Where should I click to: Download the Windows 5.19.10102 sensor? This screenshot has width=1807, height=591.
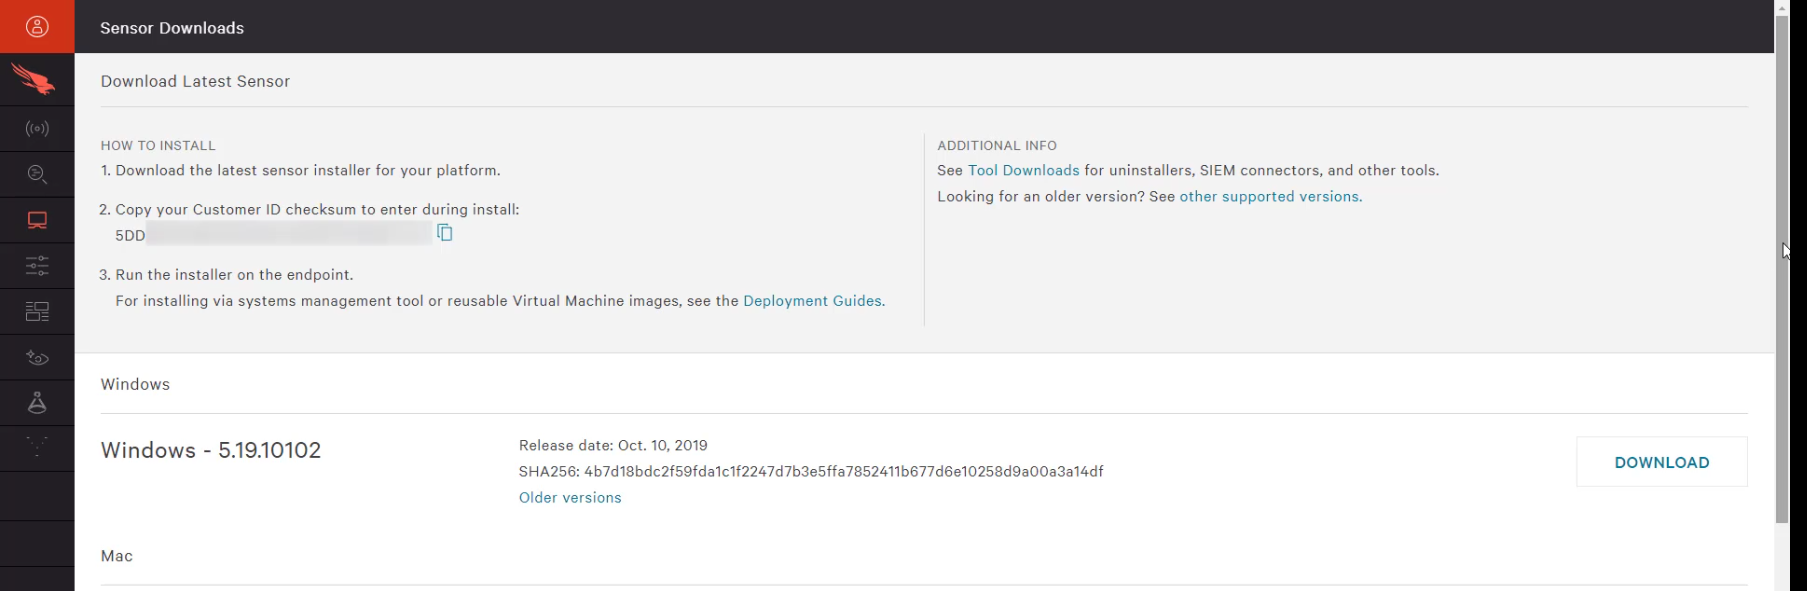(x=1662, y=462)
